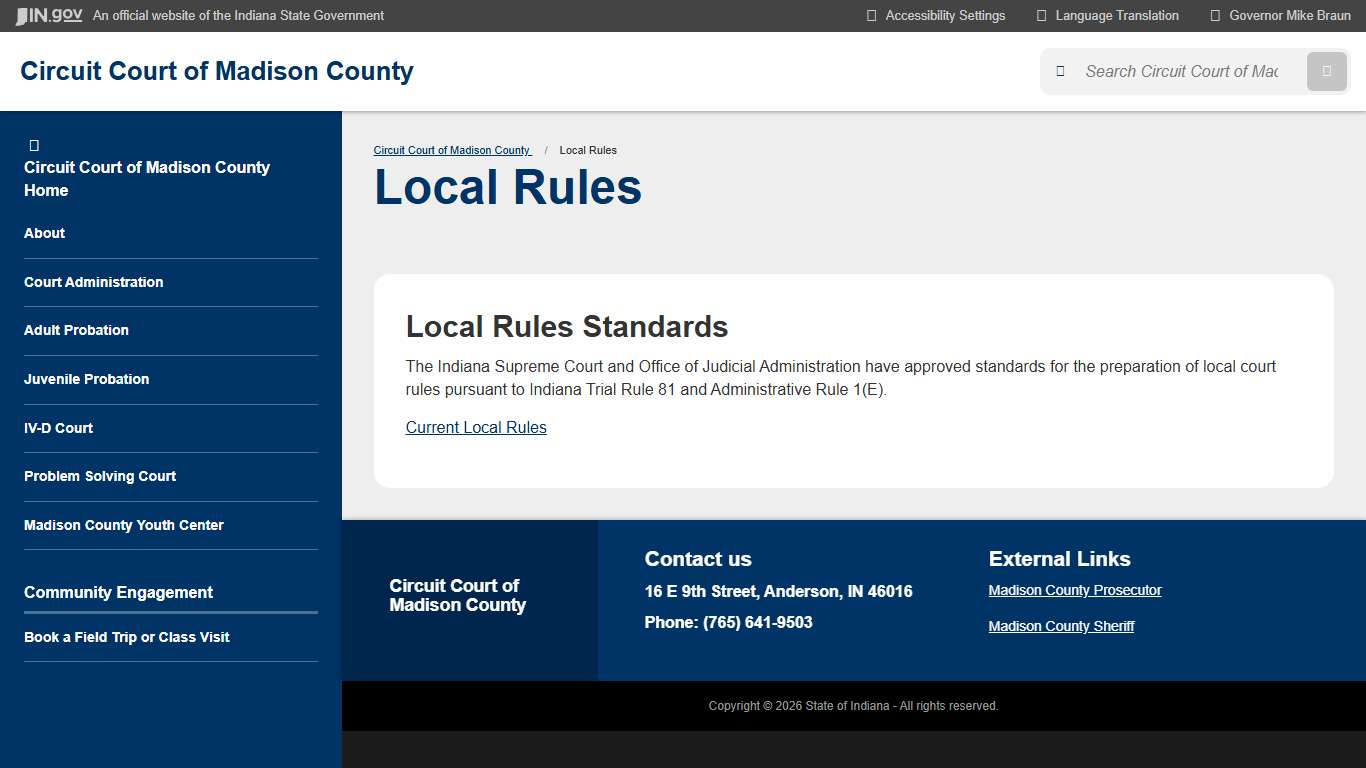
Task: Open Accessibility Settings from the top bar
Action: point(944,15)
